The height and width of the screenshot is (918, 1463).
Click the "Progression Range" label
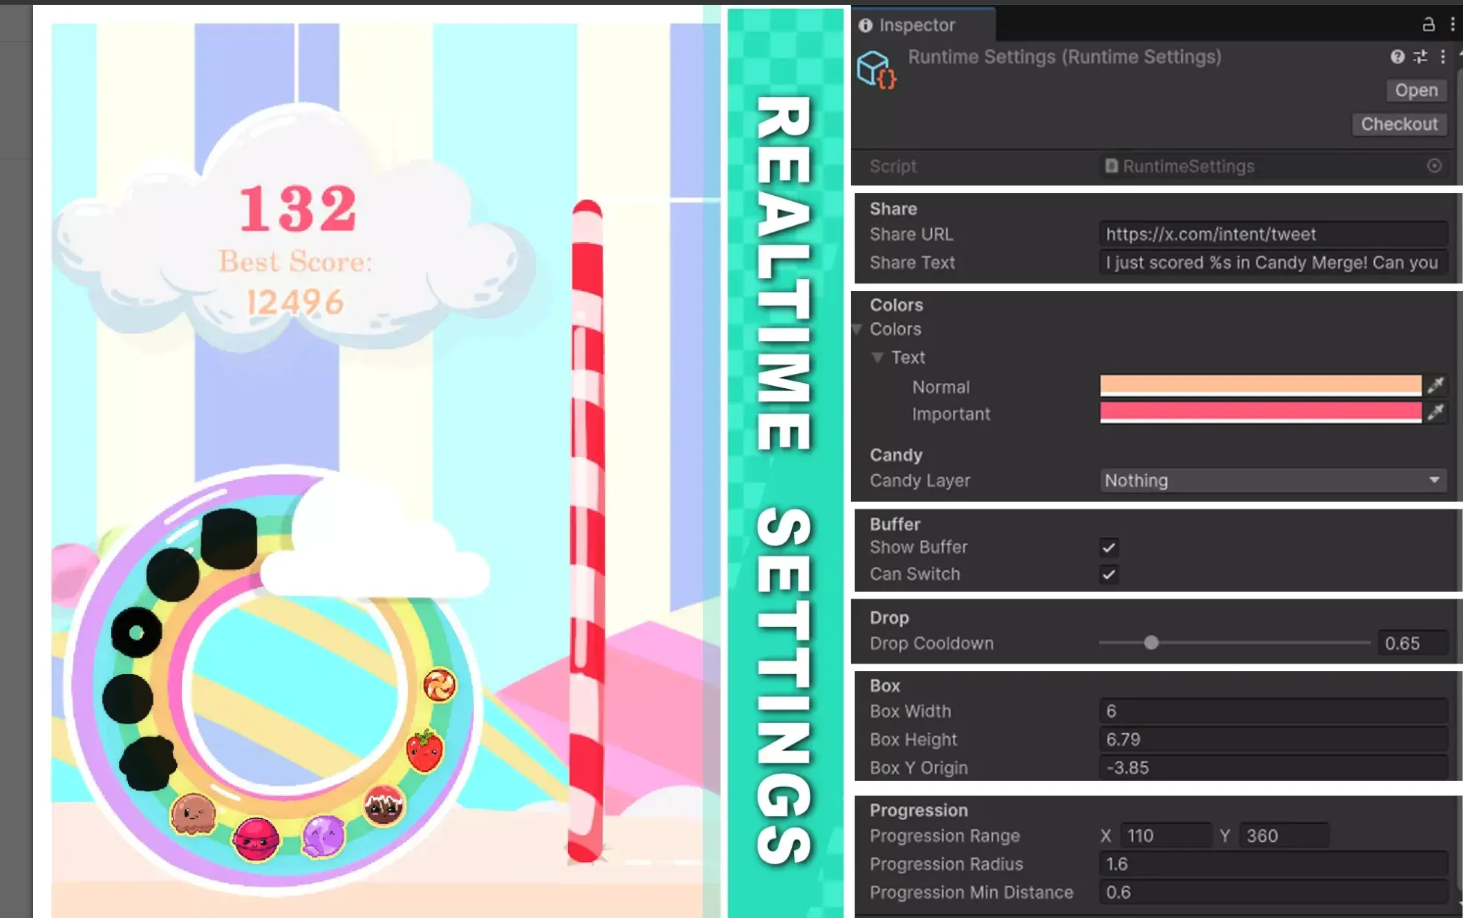coord(944,836)
